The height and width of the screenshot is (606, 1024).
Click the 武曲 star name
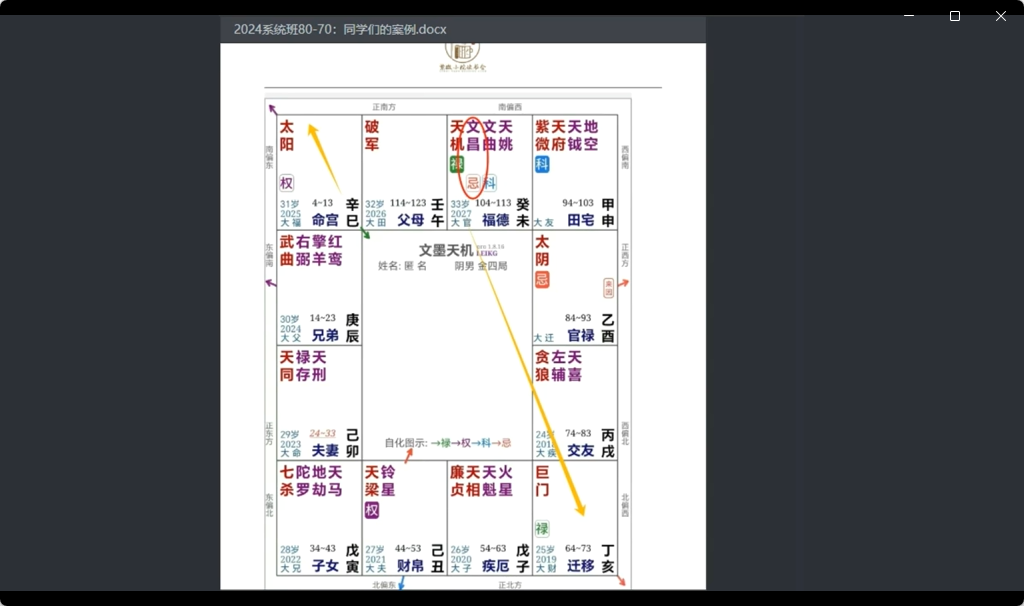pos(287,251)
